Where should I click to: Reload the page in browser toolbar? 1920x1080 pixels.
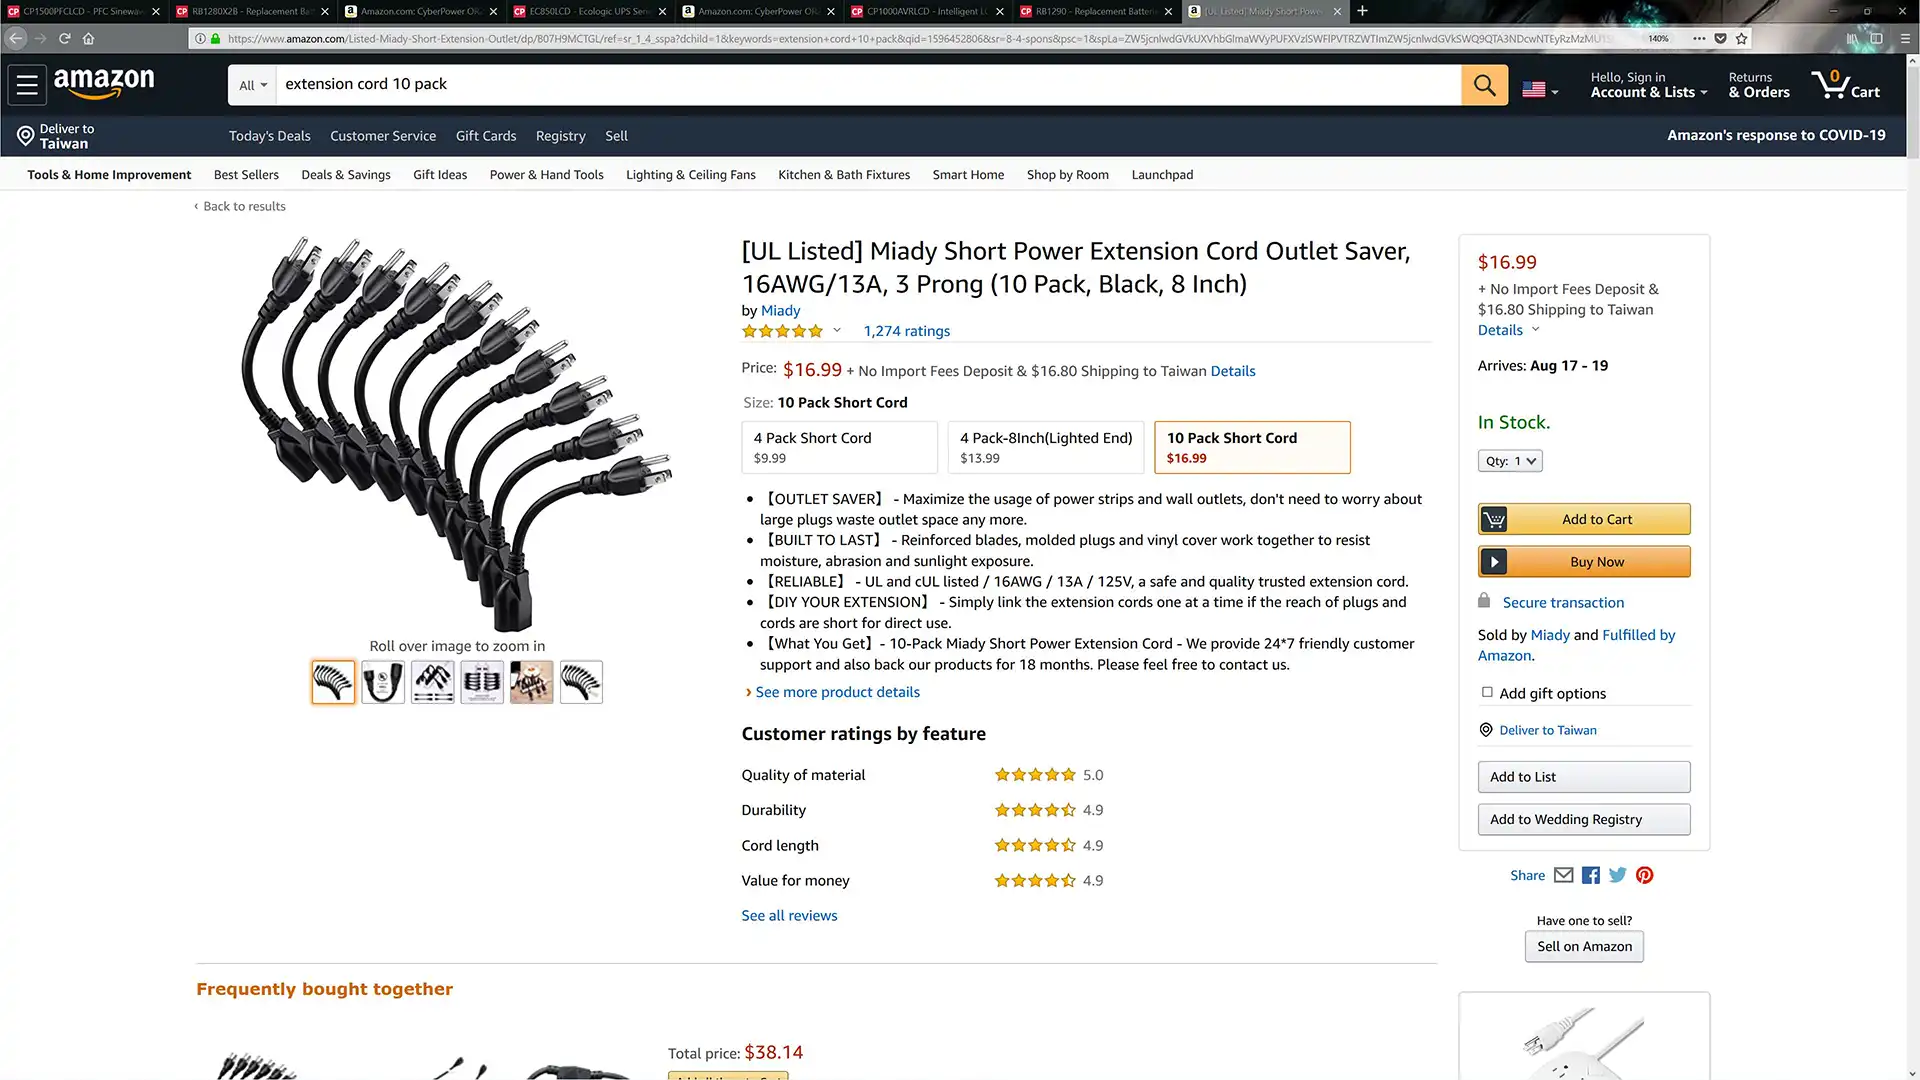tap(65, 39)
